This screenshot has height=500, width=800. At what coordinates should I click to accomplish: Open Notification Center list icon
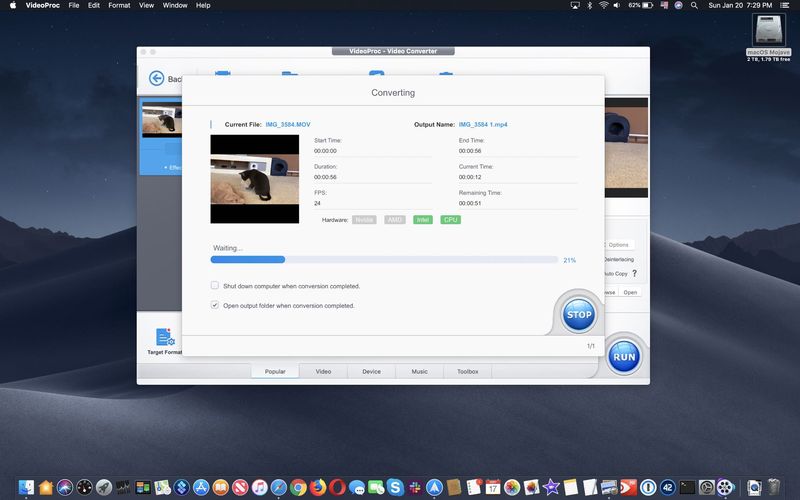785,5
